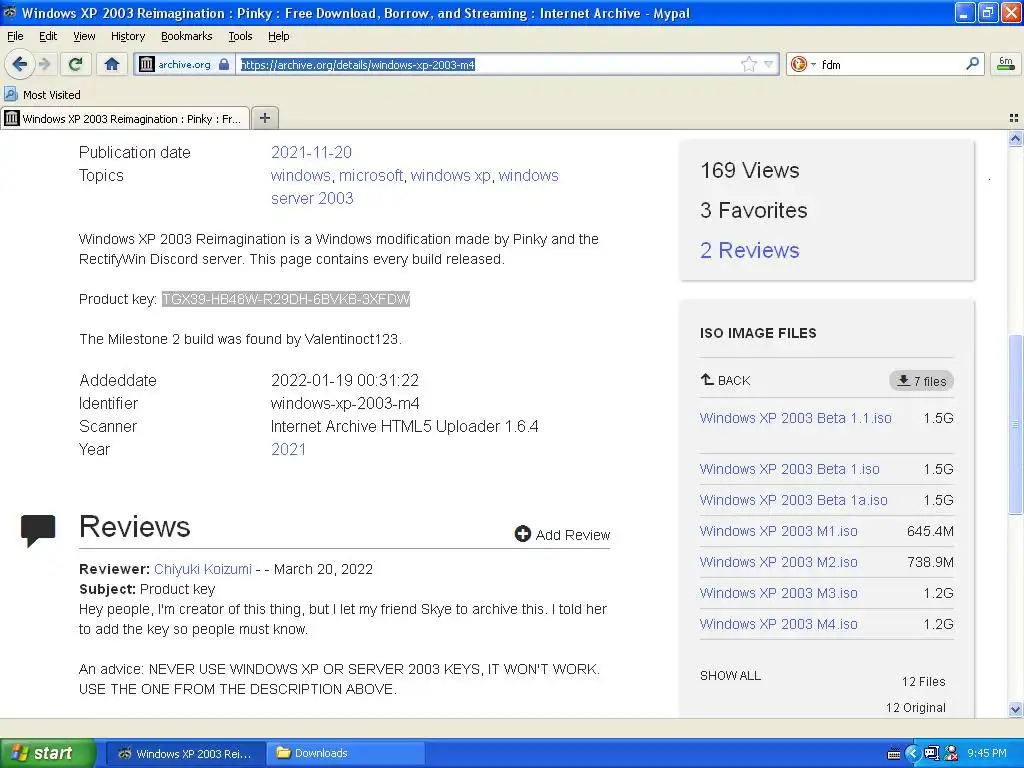1024x768 pixels.
Task: Click the padlock security icon
Action: pos(224,64)
